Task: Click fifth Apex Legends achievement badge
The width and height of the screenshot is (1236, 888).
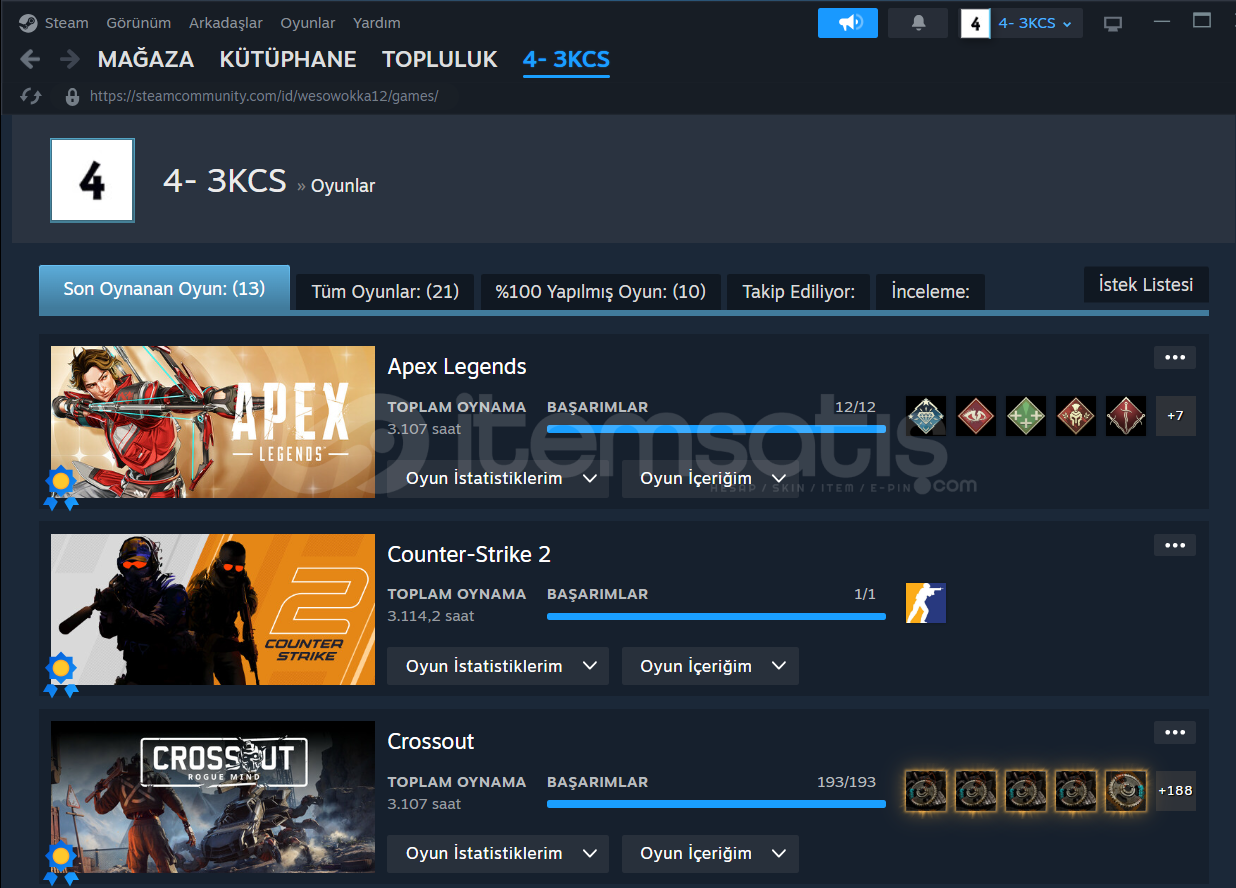Action: [1126, 416]
